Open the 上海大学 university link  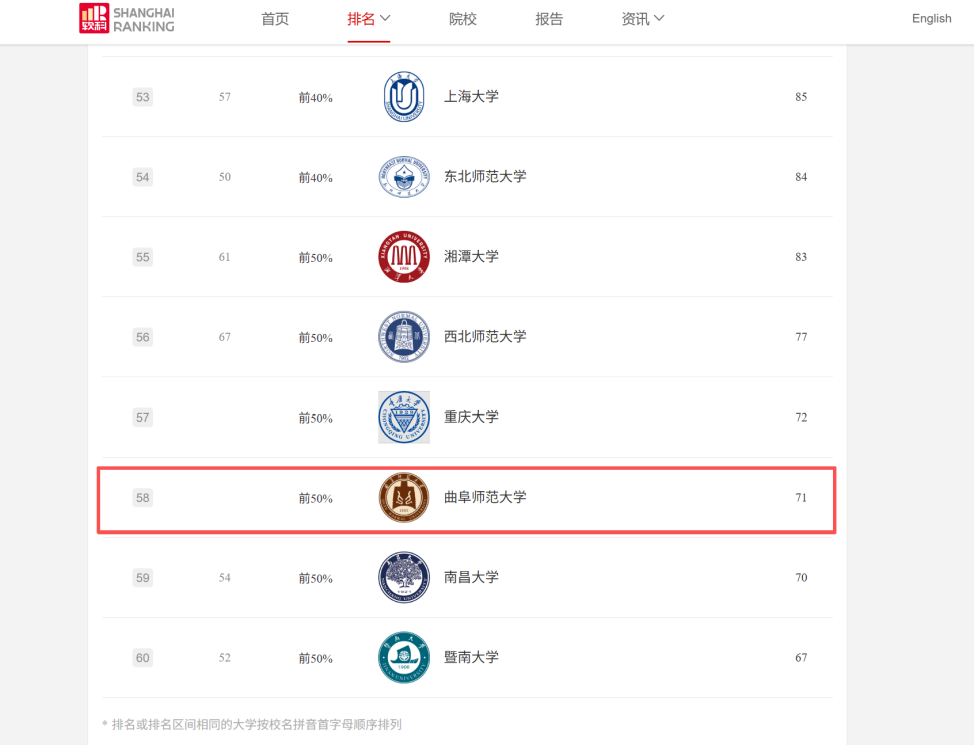[471, 97]
